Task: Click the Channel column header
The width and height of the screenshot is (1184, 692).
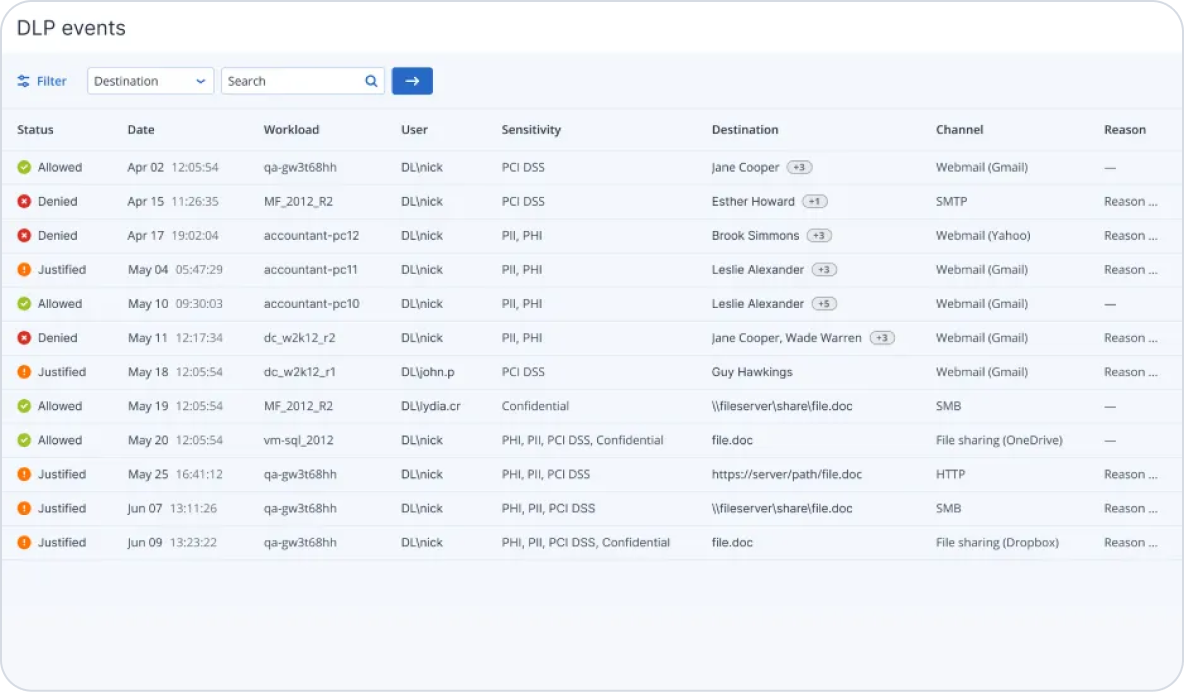Action: click(x=959, y=130)
